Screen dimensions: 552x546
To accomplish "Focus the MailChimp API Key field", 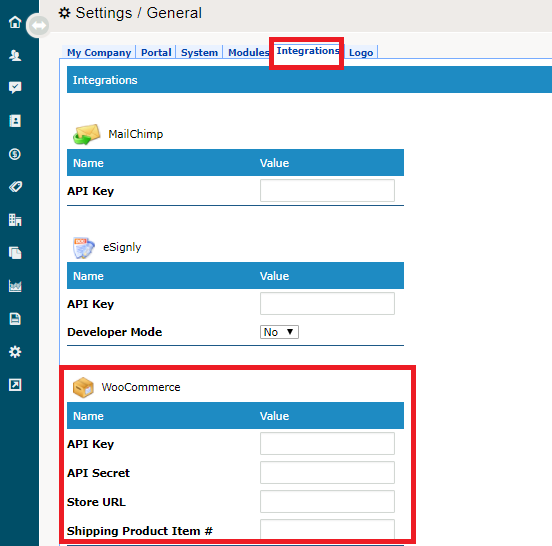I will tap(327, 190).
